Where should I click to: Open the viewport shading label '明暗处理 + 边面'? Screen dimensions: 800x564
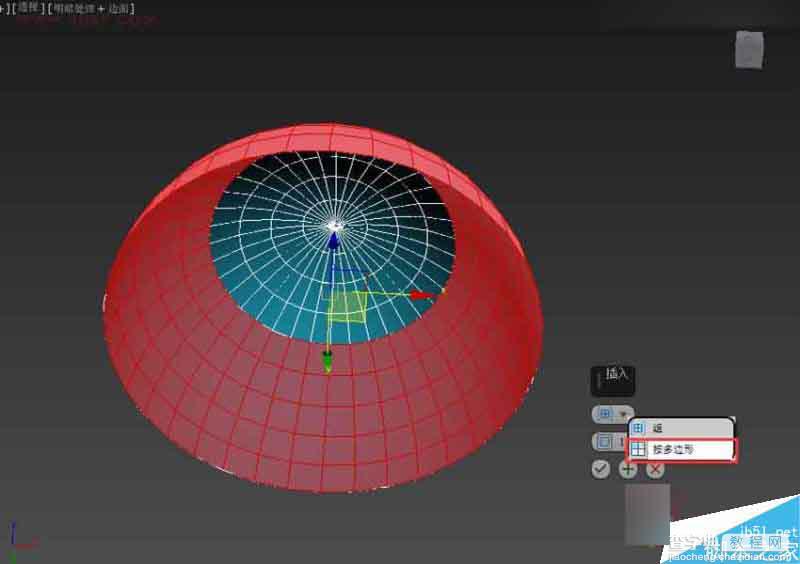coord(92,9)
